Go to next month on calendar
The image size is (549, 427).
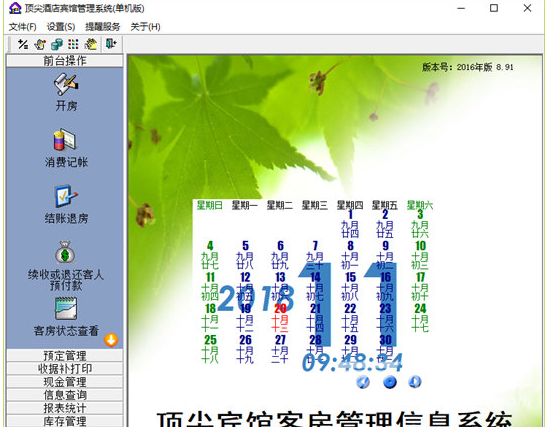point(415,382)
